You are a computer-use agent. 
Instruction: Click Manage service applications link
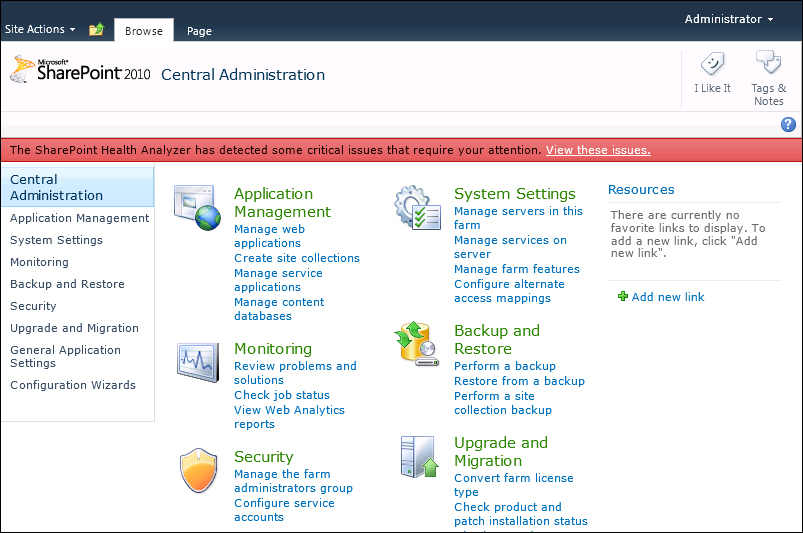coord(278,280)
